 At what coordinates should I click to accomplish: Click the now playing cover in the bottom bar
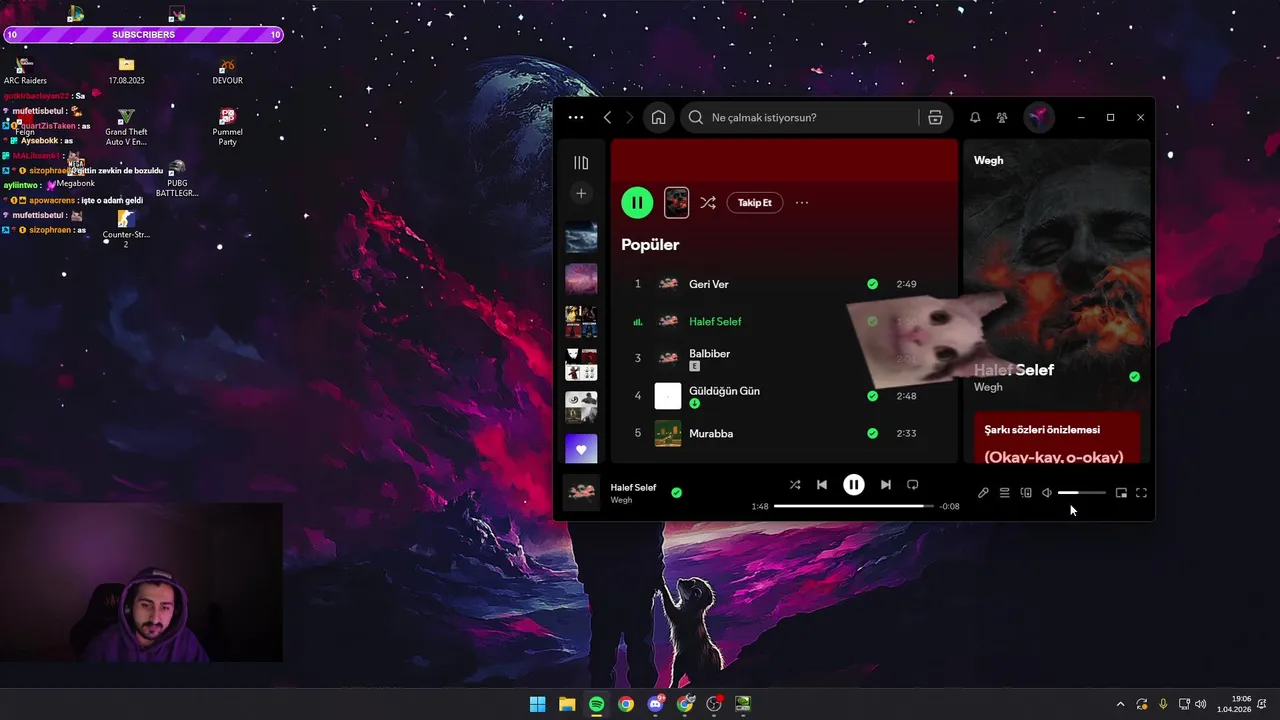tap(581, 492)
